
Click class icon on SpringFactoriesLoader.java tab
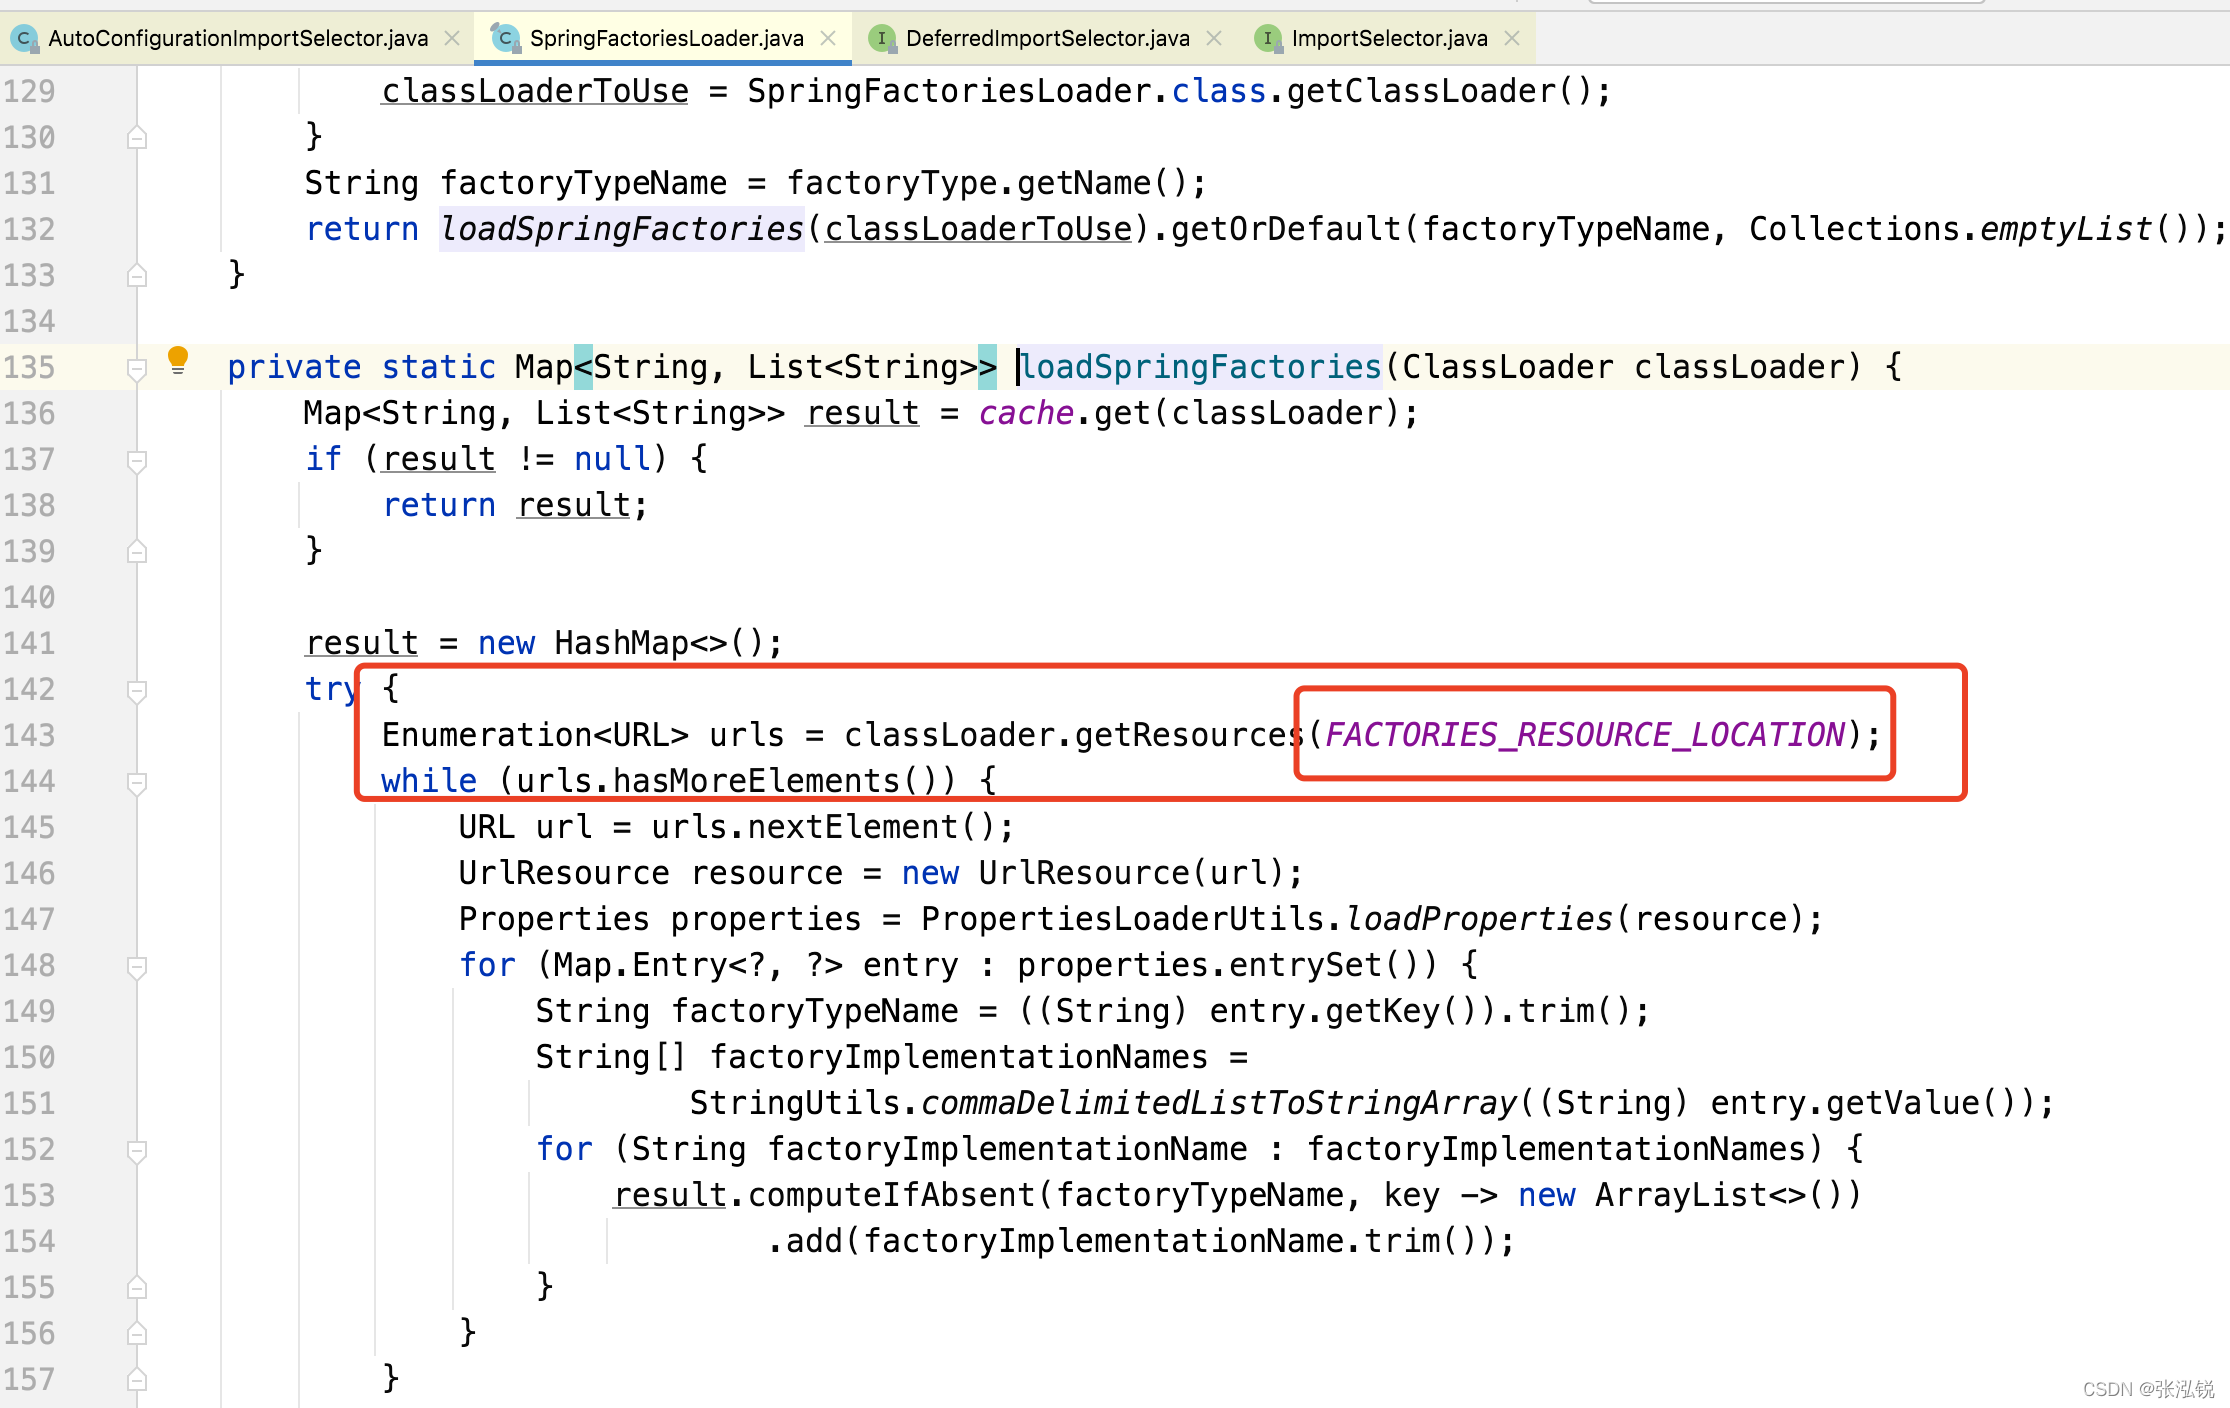click(x=506, y=39)
